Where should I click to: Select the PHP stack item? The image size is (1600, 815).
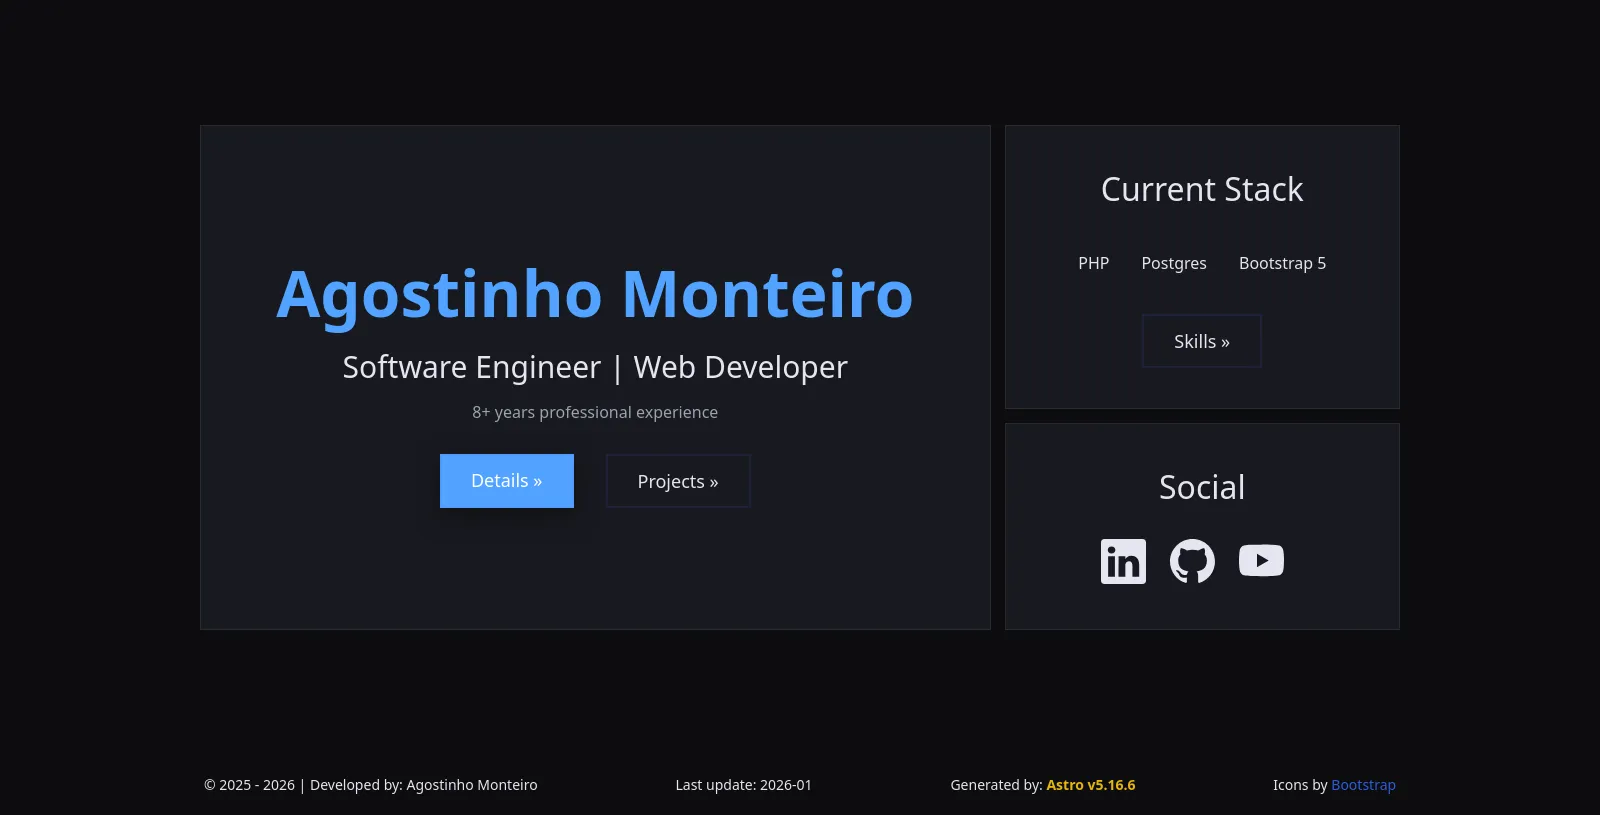[1094, 263]
